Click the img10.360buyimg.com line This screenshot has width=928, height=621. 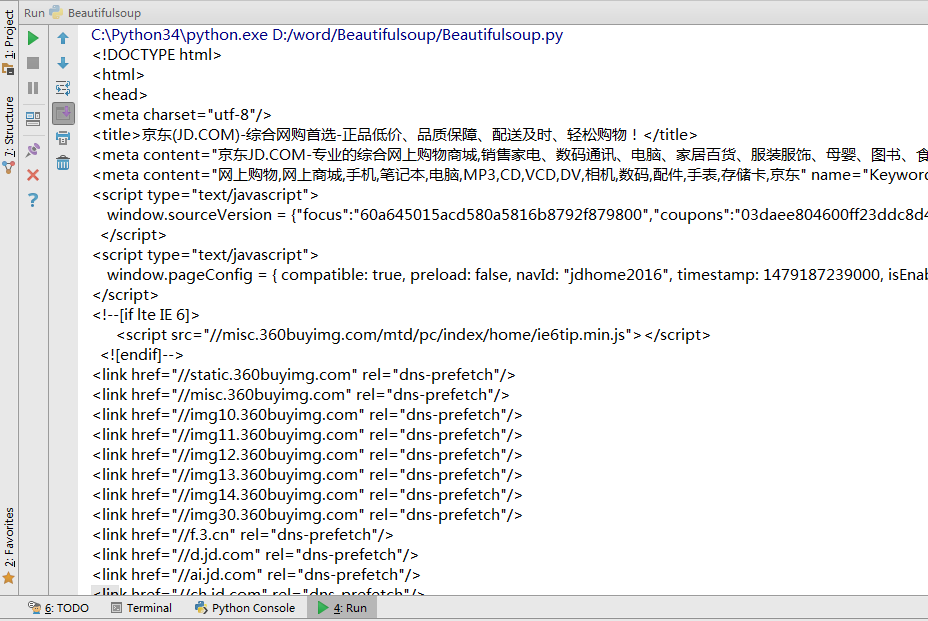tap(307, 415)
